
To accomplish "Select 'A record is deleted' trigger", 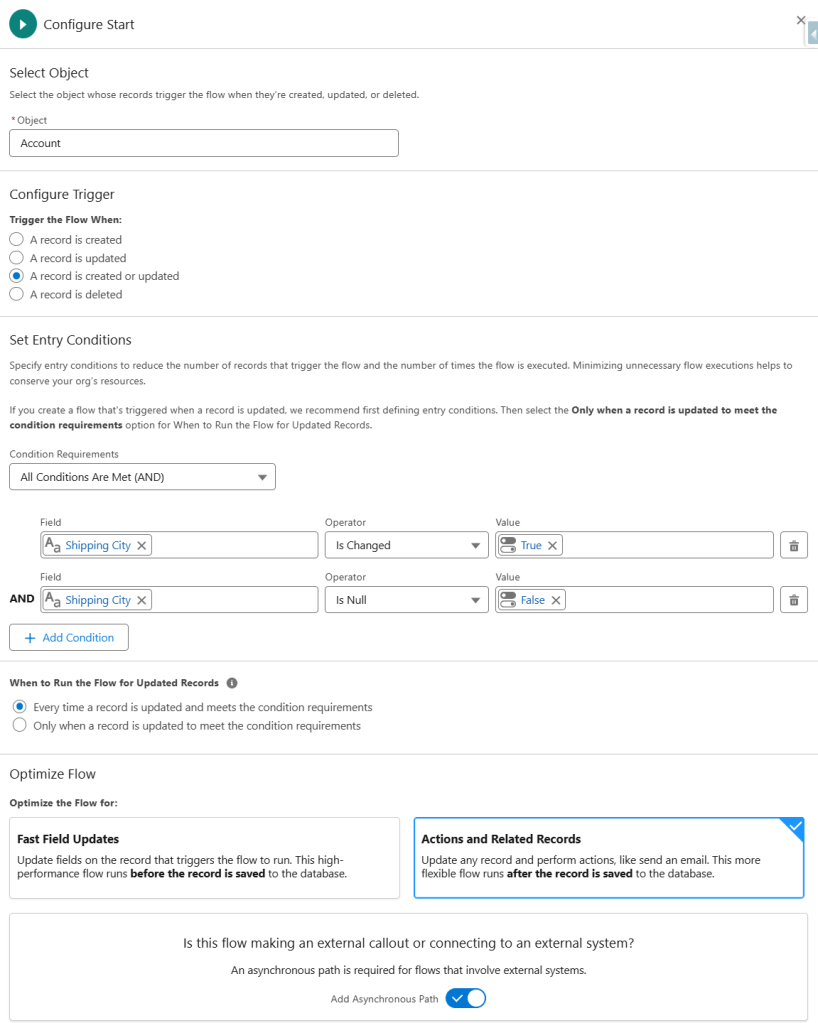I will (x=17, y=294).
